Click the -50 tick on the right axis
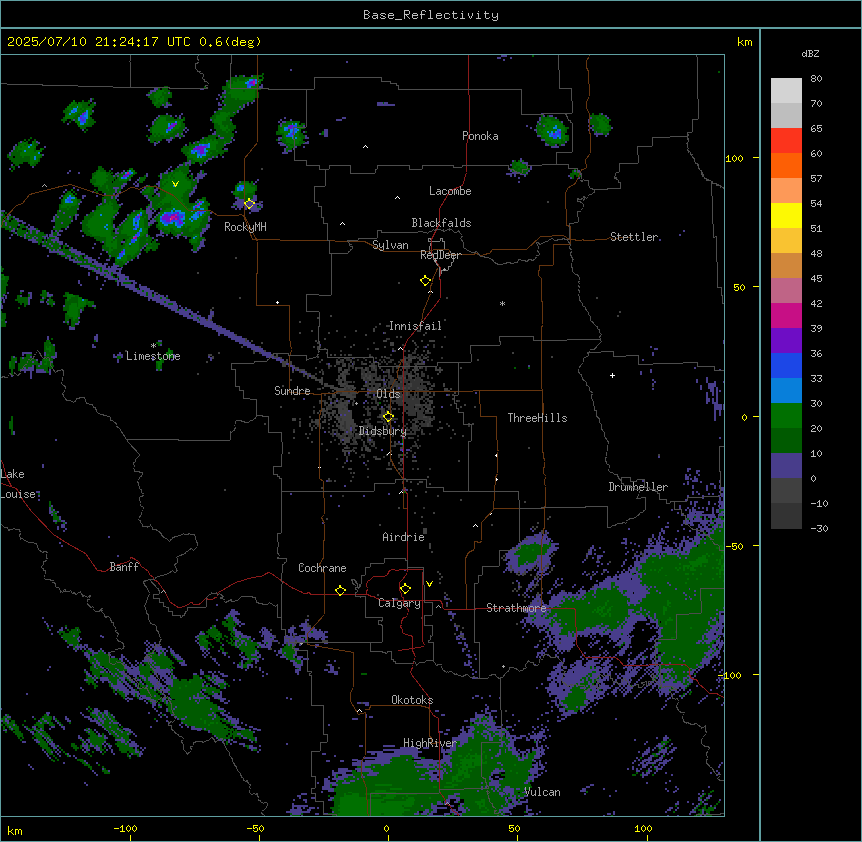This screenshot has height=842, width=862. tap(734, 546)
